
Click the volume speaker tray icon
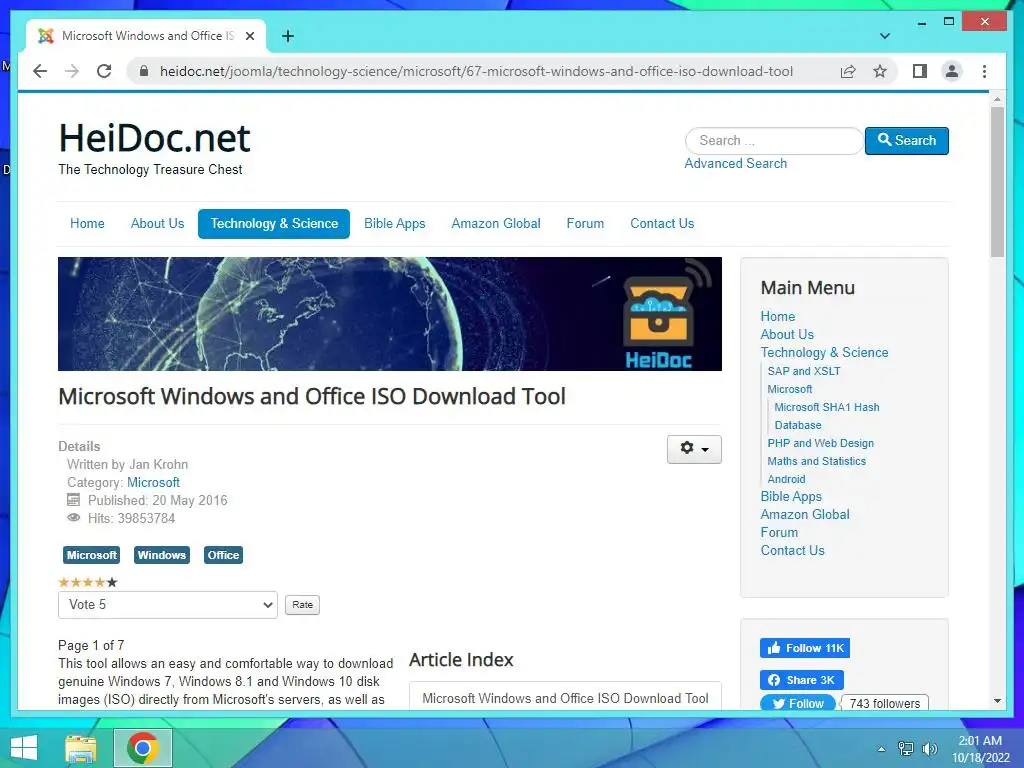click(x=929, y=748)
